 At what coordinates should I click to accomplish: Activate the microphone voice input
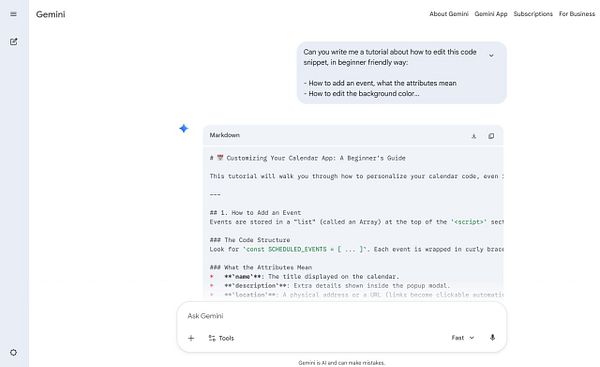tap(492, 338)
